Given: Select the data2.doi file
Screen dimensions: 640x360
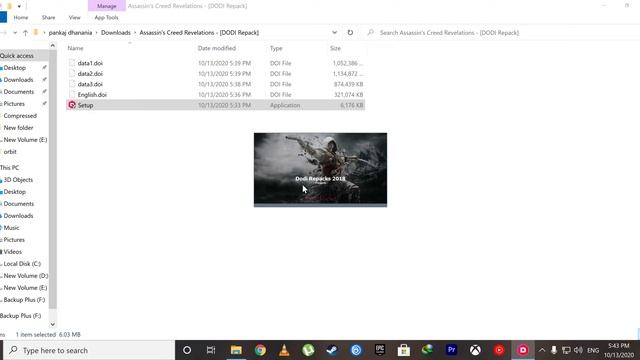Looking at the screenshot, I should click(90, 74).
